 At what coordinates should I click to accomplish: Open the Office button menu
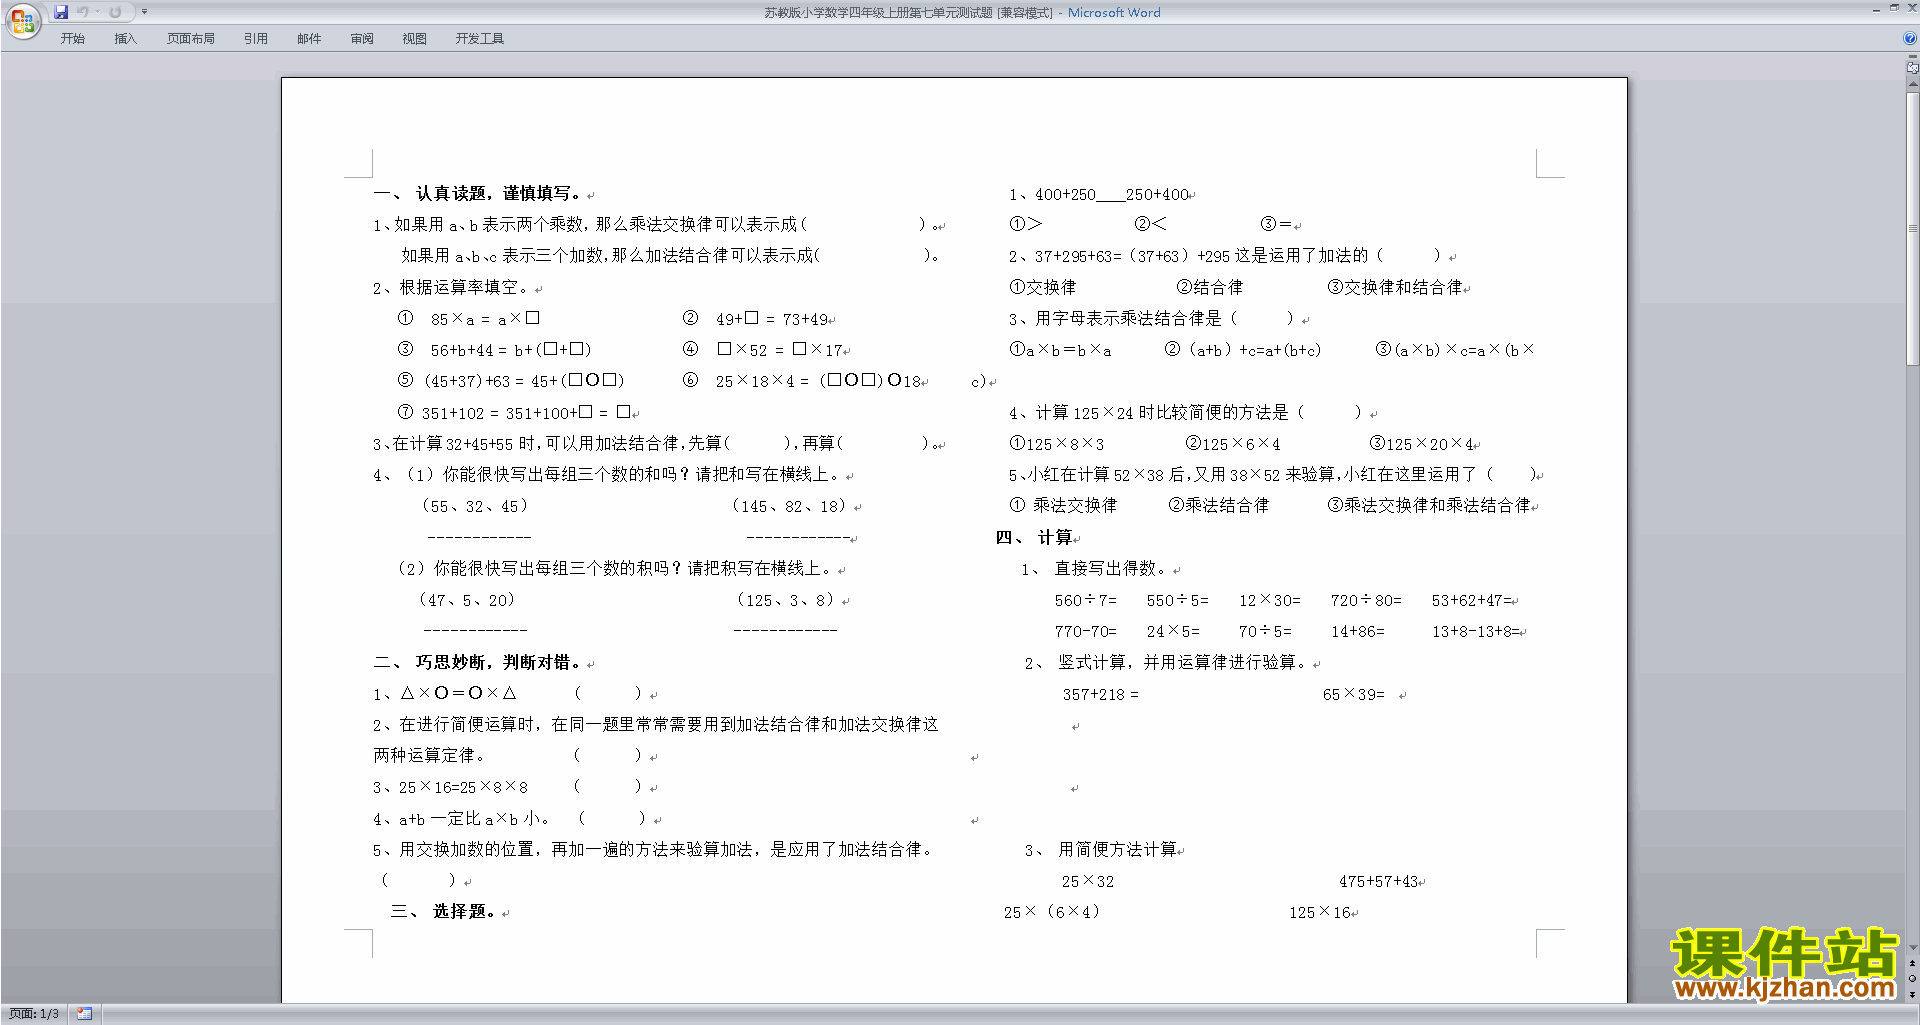(22, 20)
